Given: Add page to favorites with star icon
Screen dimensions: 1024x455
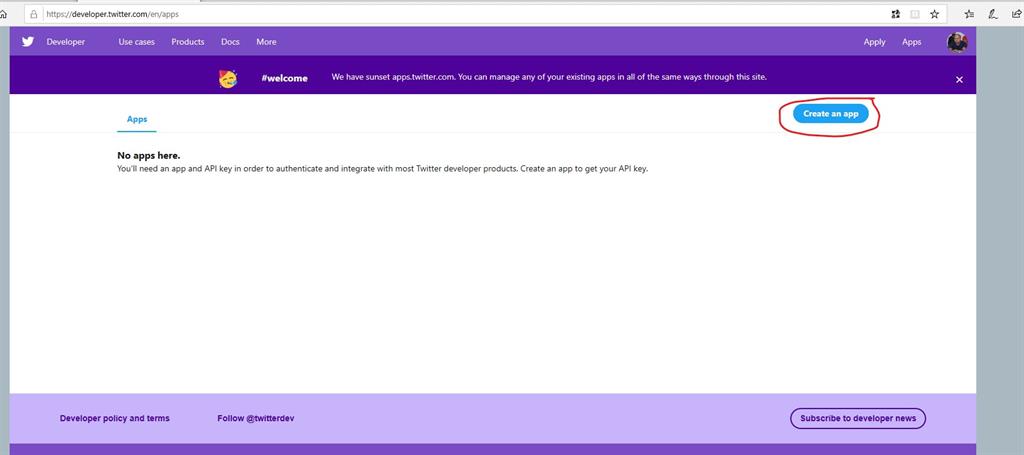Looking at the screenshot, I should (935, 14).
